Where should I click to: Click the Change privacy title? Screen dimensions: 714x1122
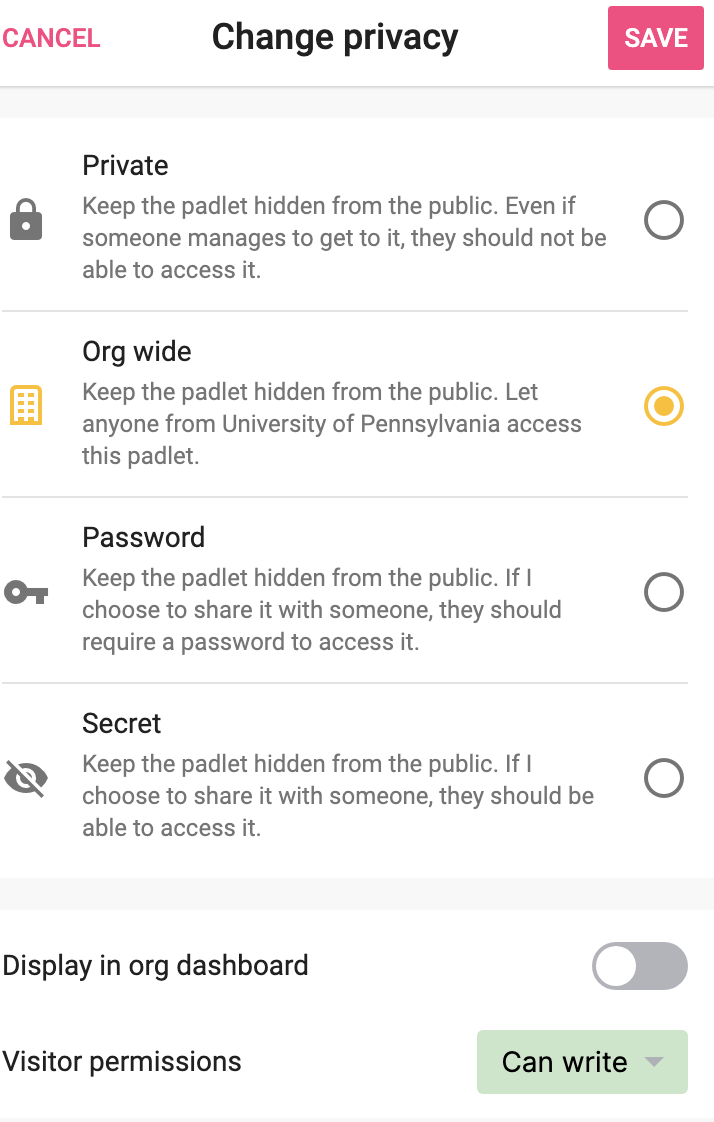pyautogui.click(x=334, y=38)
